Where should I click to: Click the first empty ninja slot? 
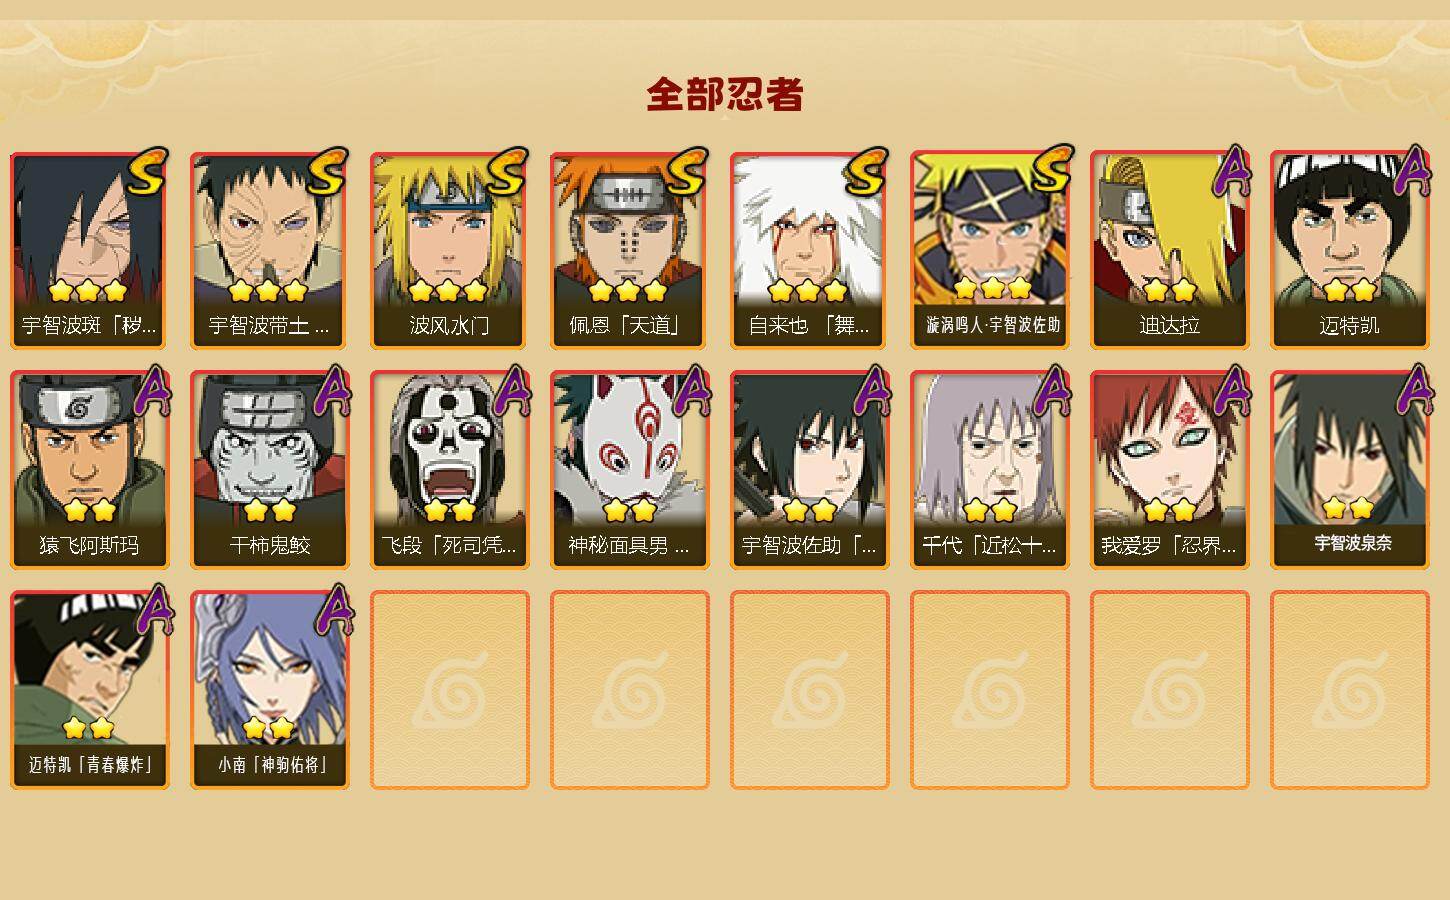(449, 690)
